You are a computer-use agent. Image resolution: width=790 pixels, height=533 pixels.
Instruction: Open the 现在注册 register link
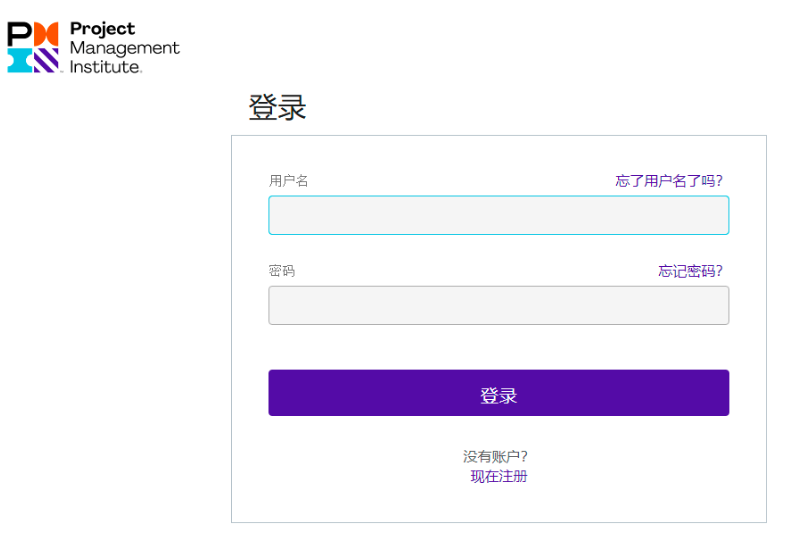pos(499,476)
